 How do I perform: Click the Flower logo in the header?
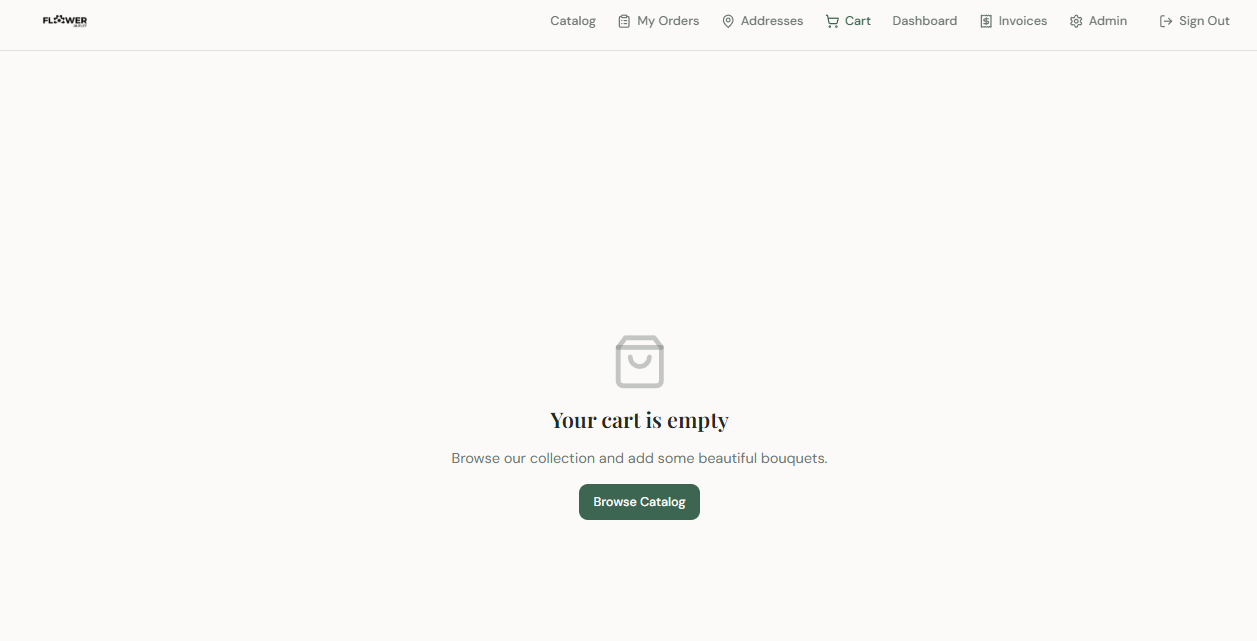pyautogui.click(x=65, y=21)
